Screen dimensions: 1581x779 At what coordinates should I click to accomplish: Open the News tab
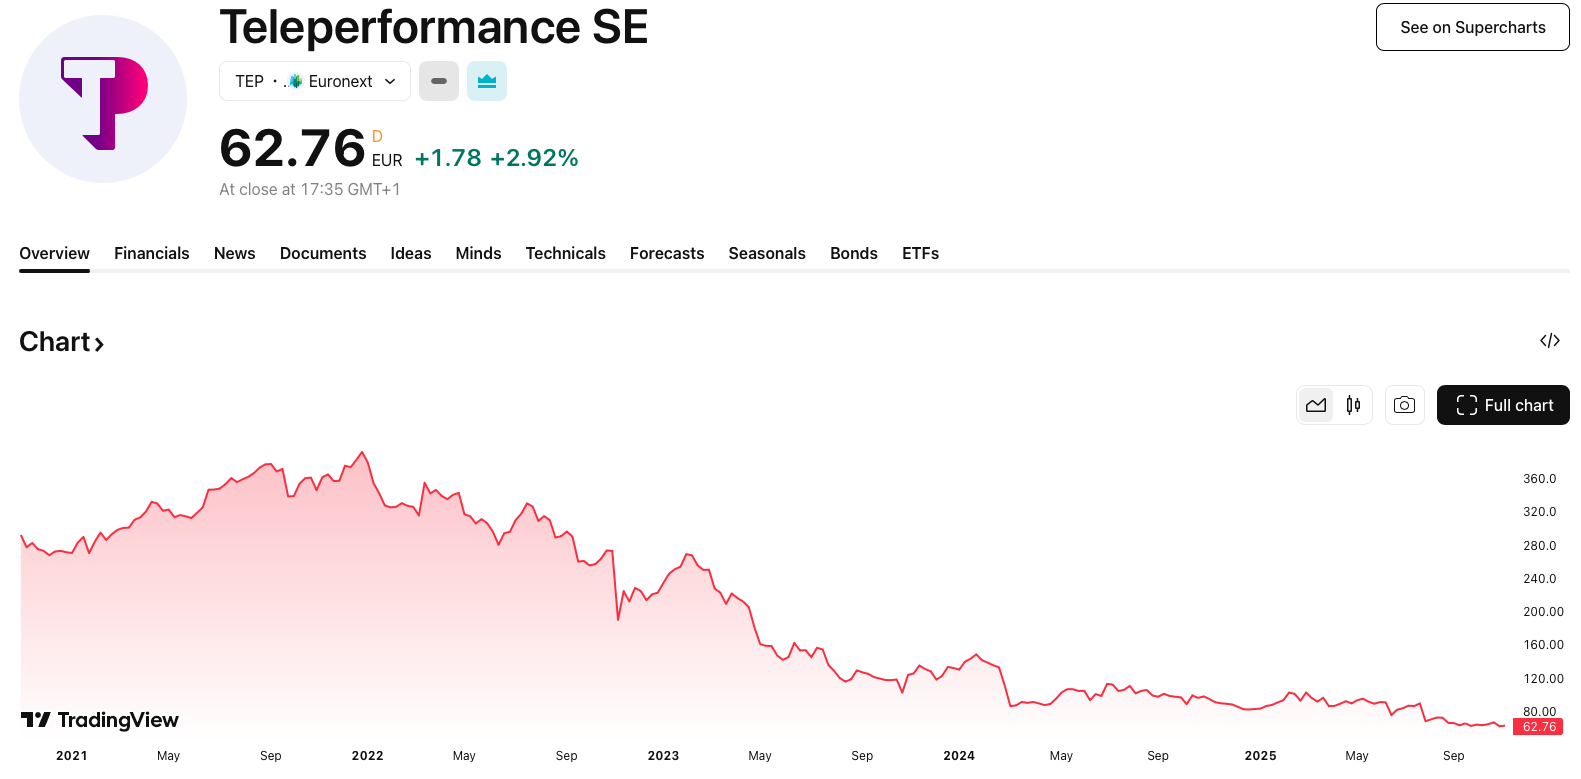pos(234,253)
